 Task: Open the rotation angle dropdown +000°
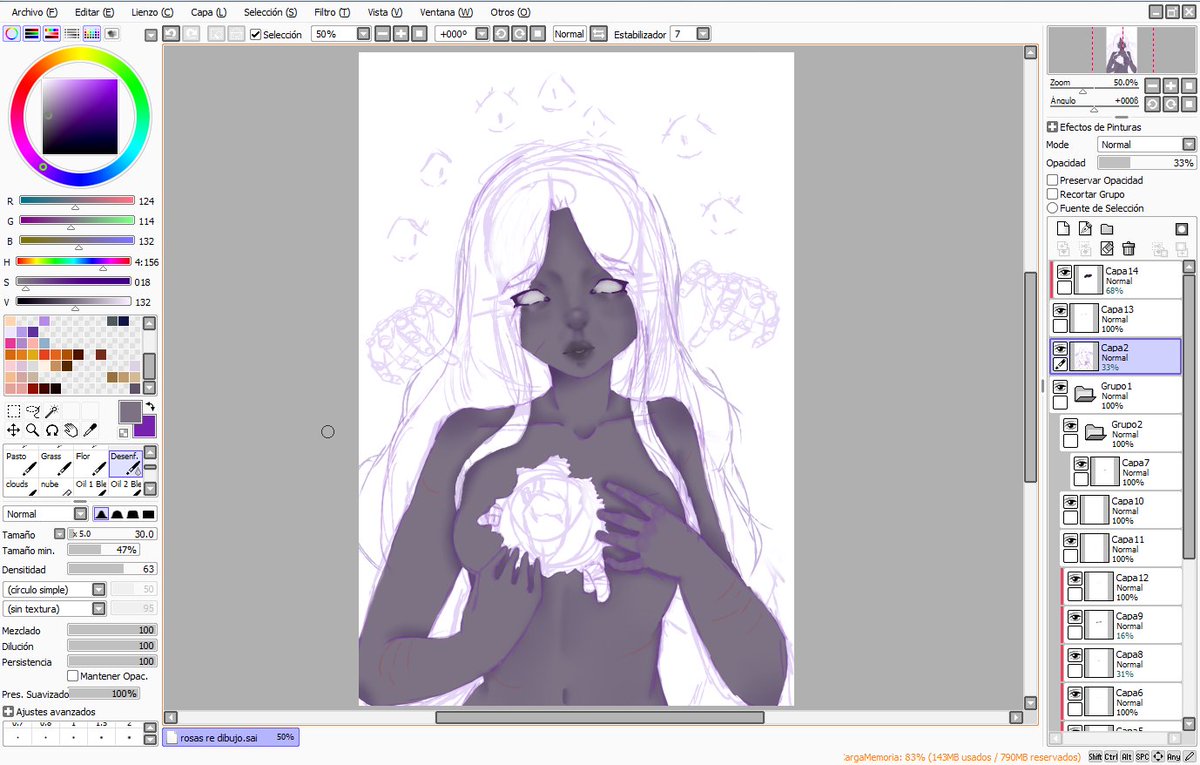tap(482, 34)
